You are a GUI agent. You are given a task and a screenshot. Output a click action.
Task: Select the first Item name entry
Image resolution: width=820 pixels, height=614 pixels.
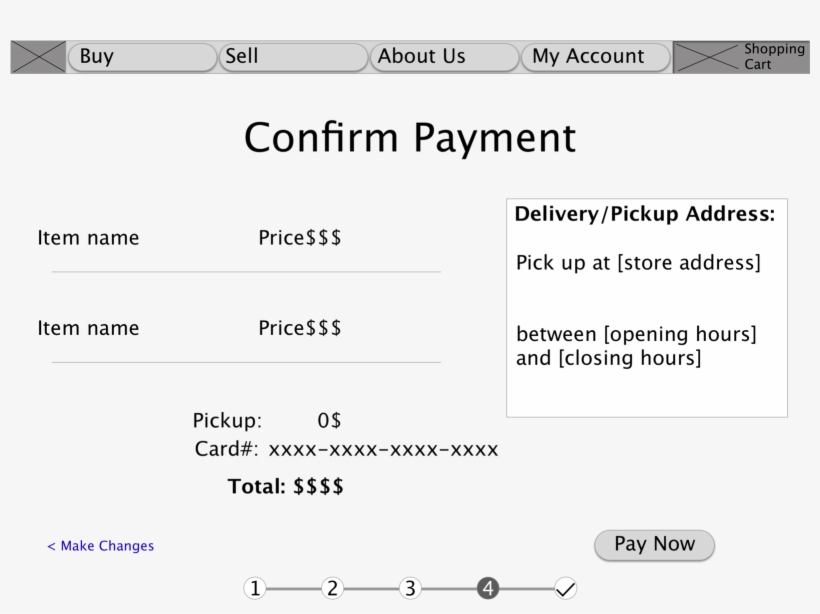click(88, 238)
